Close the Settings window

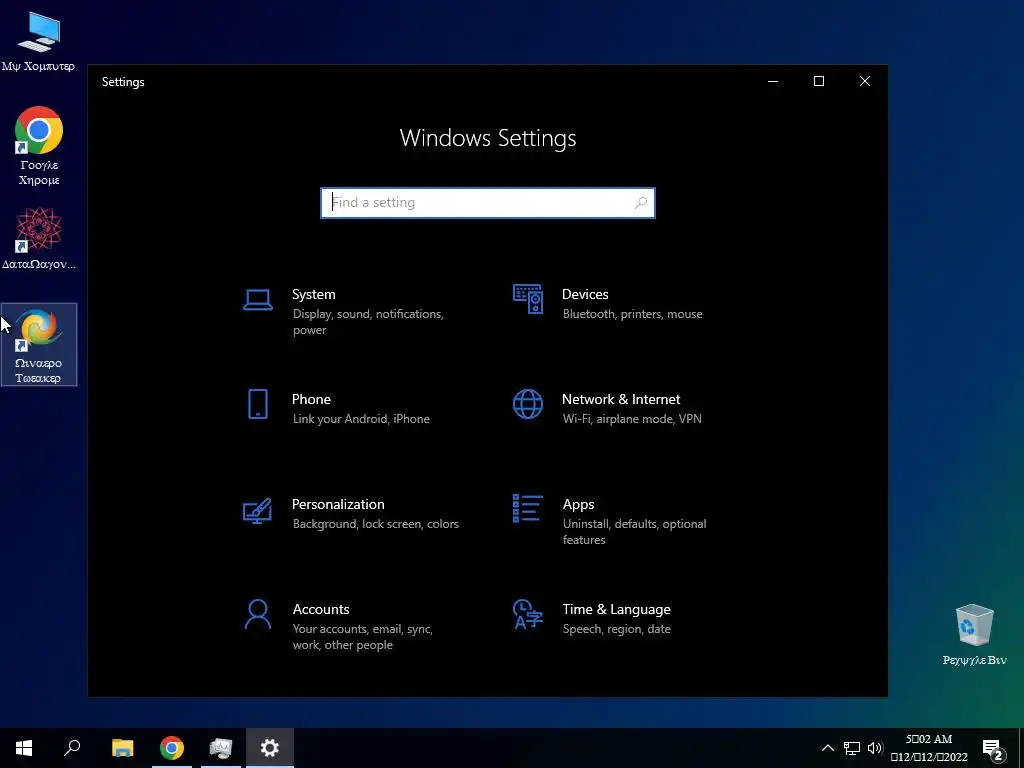tap(865, 81)
